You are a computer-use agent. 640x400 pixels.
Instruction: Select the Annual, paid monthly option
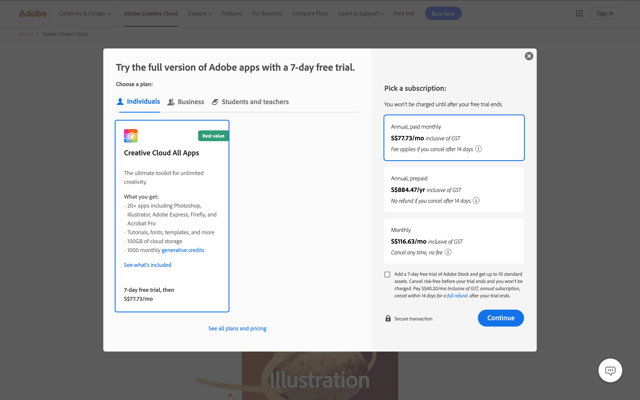click(453, 138)
